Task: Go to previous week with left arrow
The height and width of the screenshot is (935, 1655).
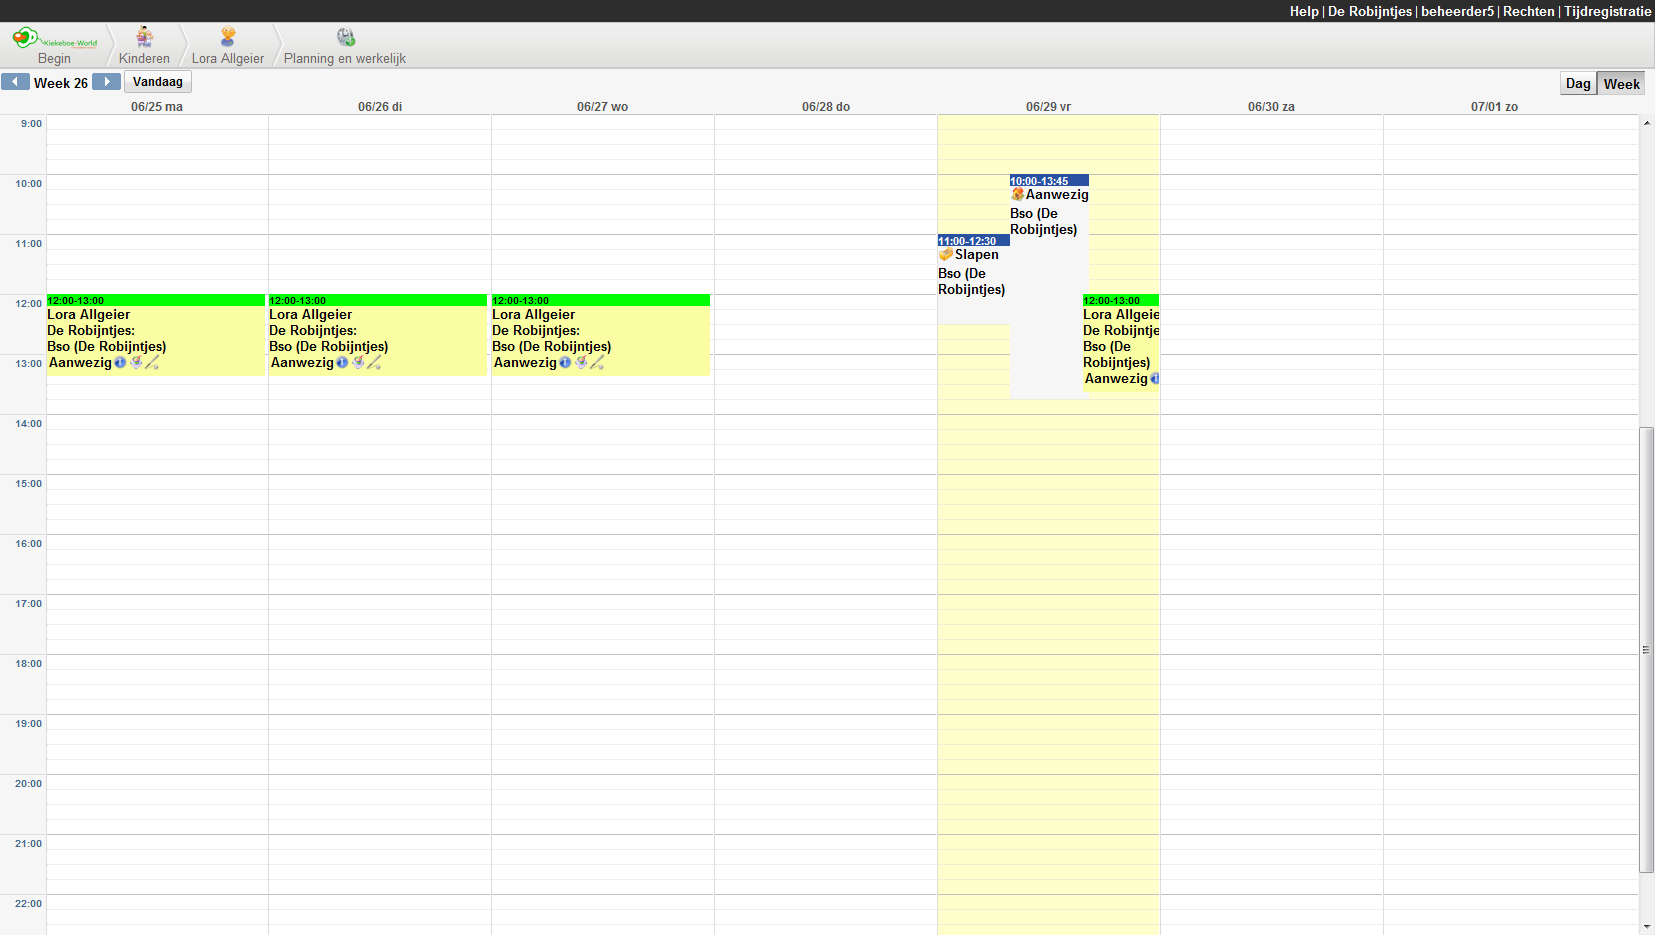Action: (x=15, y=82)
